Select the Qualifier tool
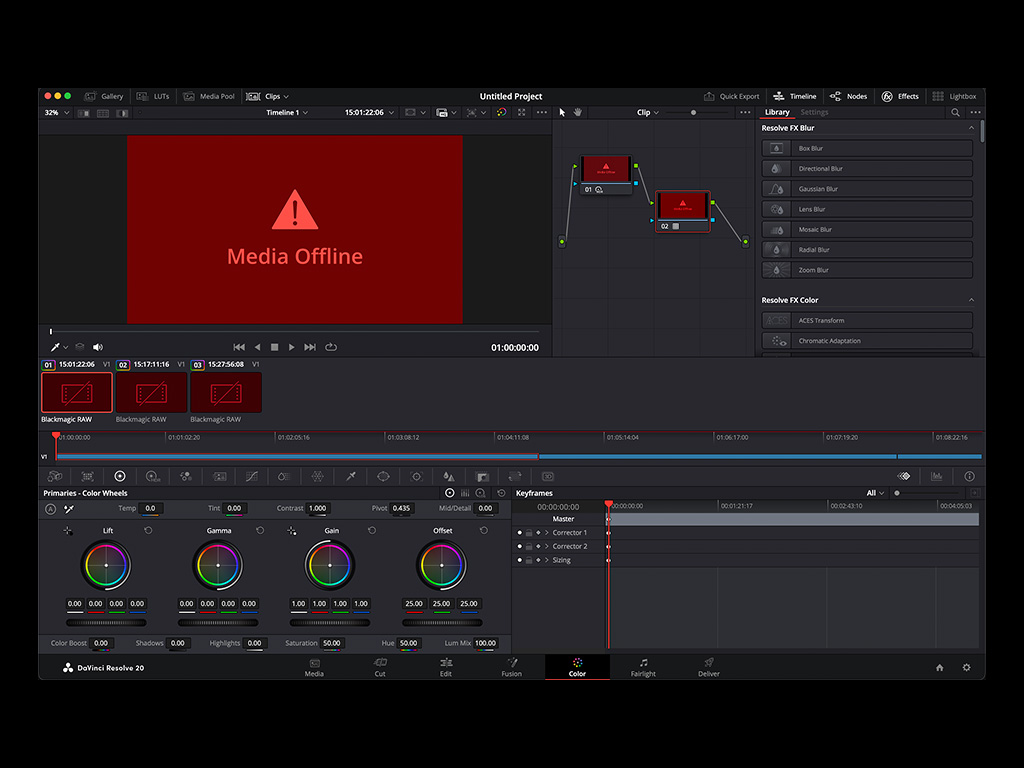This screenshot has width=1024, height=768. [x=350, y=476]
